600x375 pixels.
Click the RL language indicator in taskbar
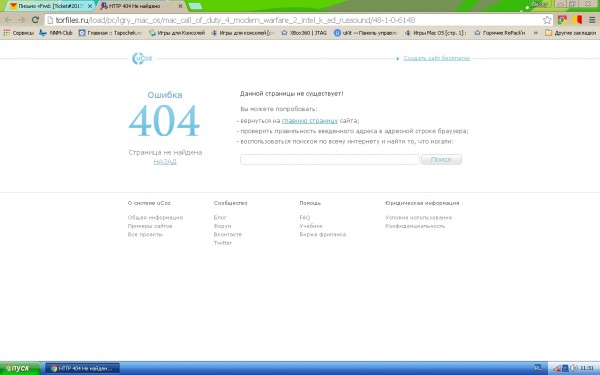[x=538, y=368]
